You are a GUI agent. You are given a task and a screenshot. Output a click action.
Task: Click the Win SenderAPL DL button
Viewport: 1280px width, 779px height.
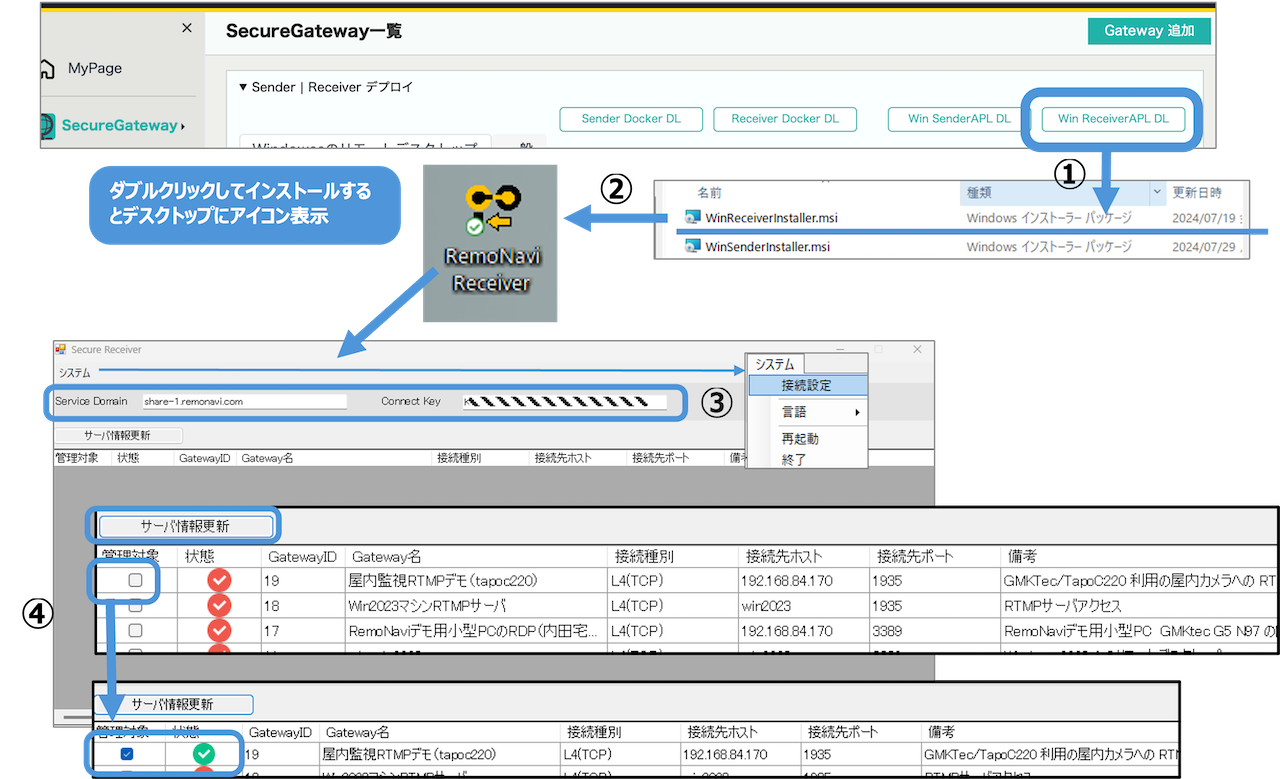[x=959, y=118]
